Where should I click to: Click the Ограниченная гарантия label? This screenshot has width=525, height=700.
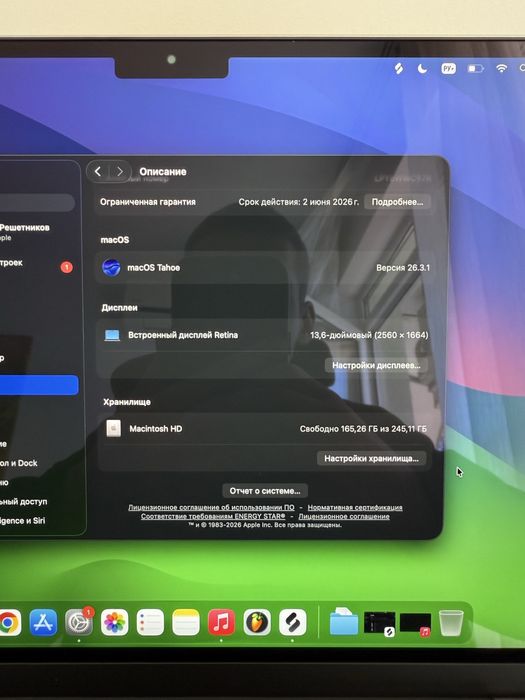(x=148, y=202)
